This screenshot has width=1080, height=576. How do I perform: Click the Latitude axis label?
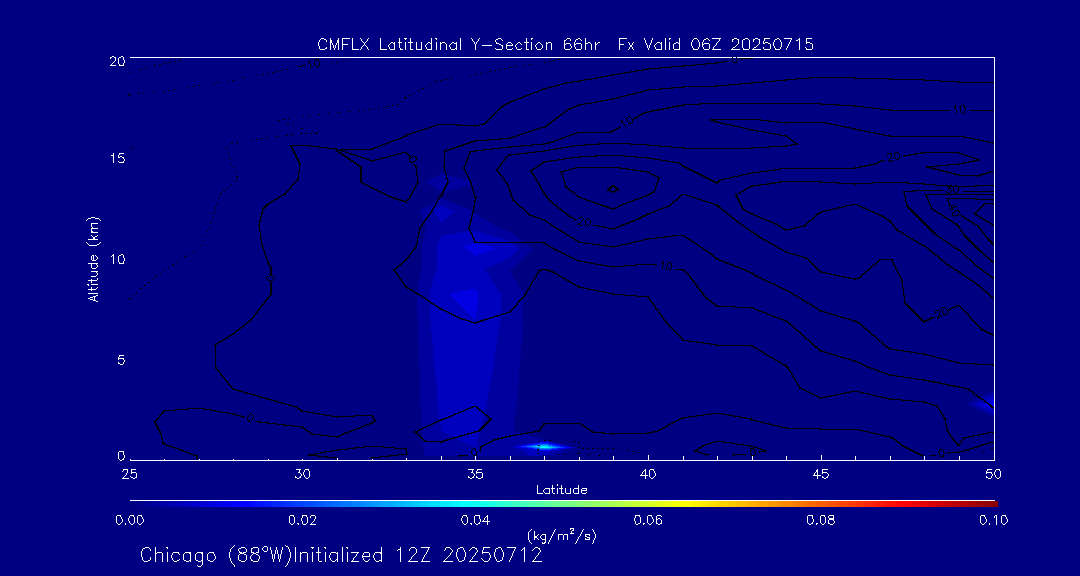562,491
